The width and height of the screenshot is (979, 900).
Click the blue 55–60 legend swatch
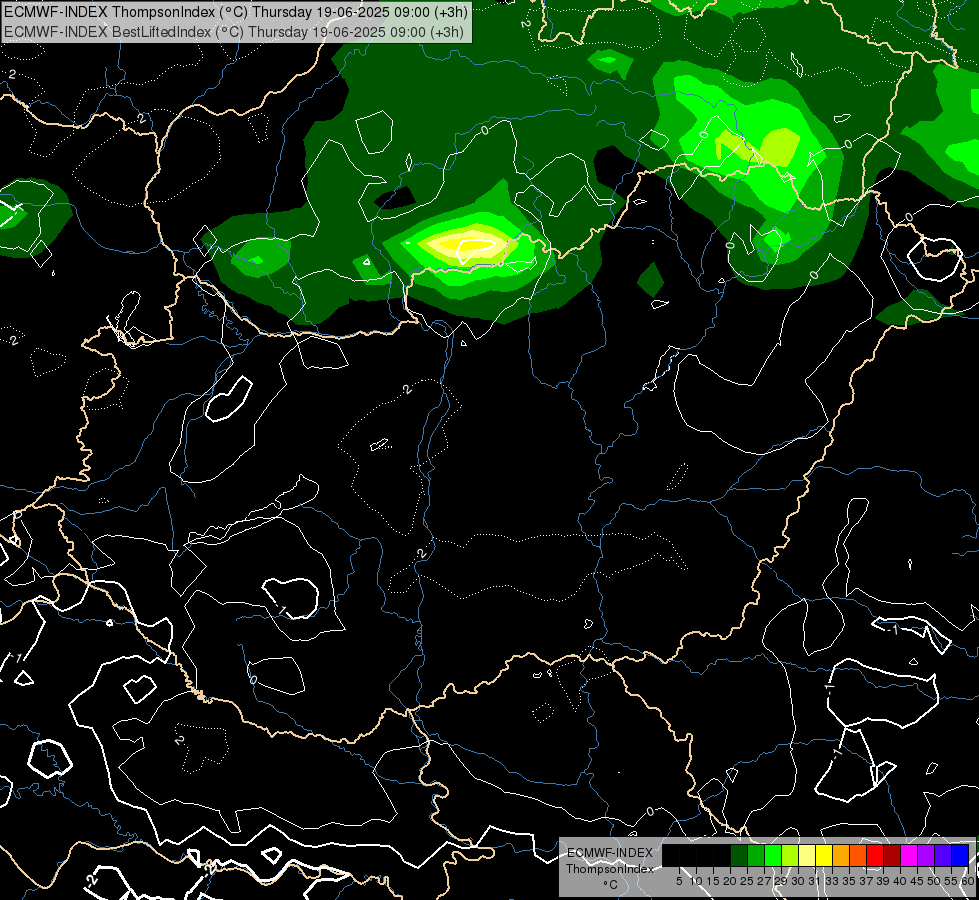point(960,856)
